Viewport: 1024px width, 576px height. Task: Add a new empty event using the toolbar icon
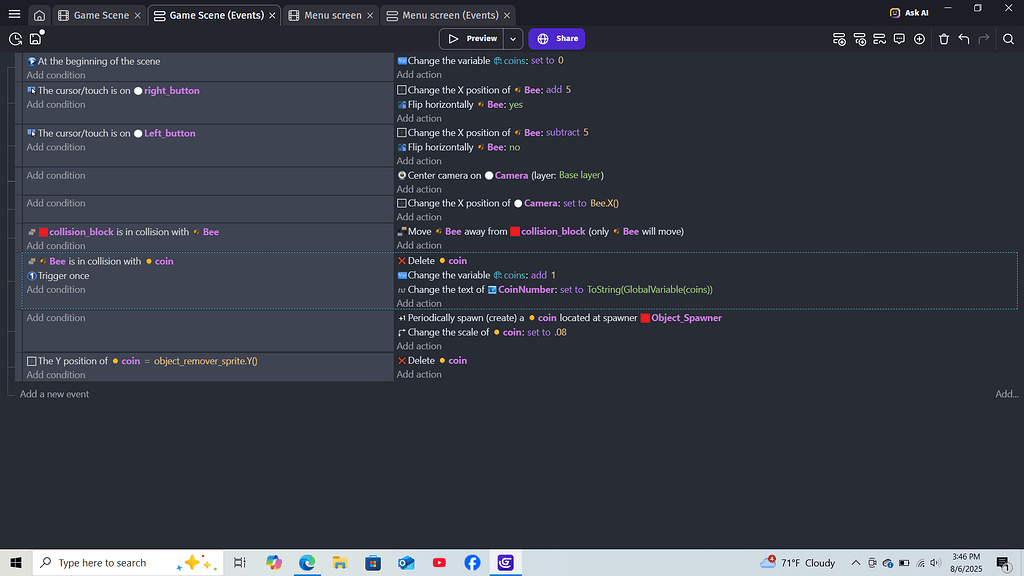tap(840, 39)
